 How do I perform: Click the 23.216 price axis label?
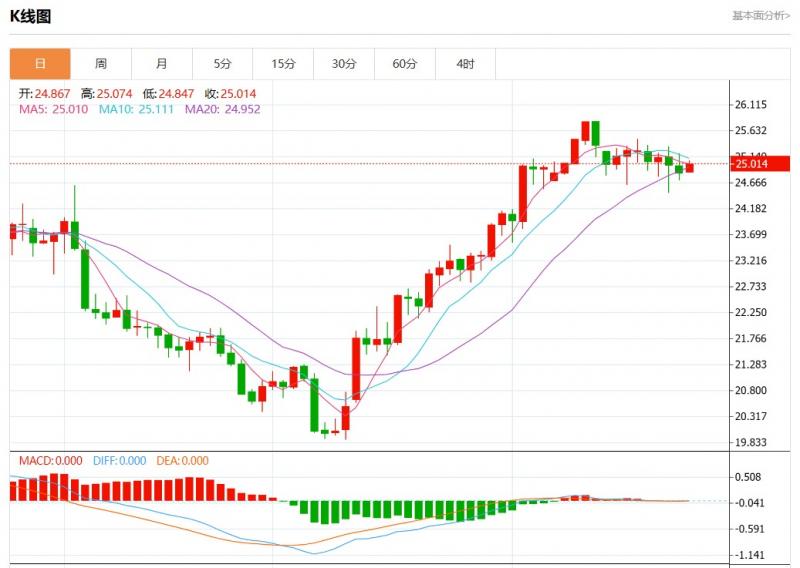(751, 261)
